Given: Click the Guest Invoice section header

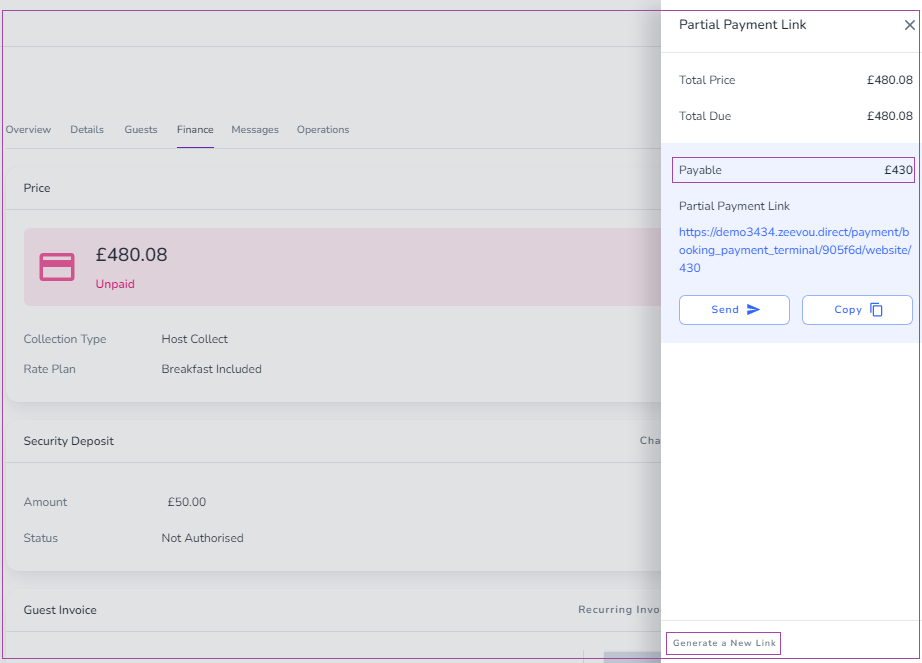Looking at the screenshot, I should tap(60, 610).
